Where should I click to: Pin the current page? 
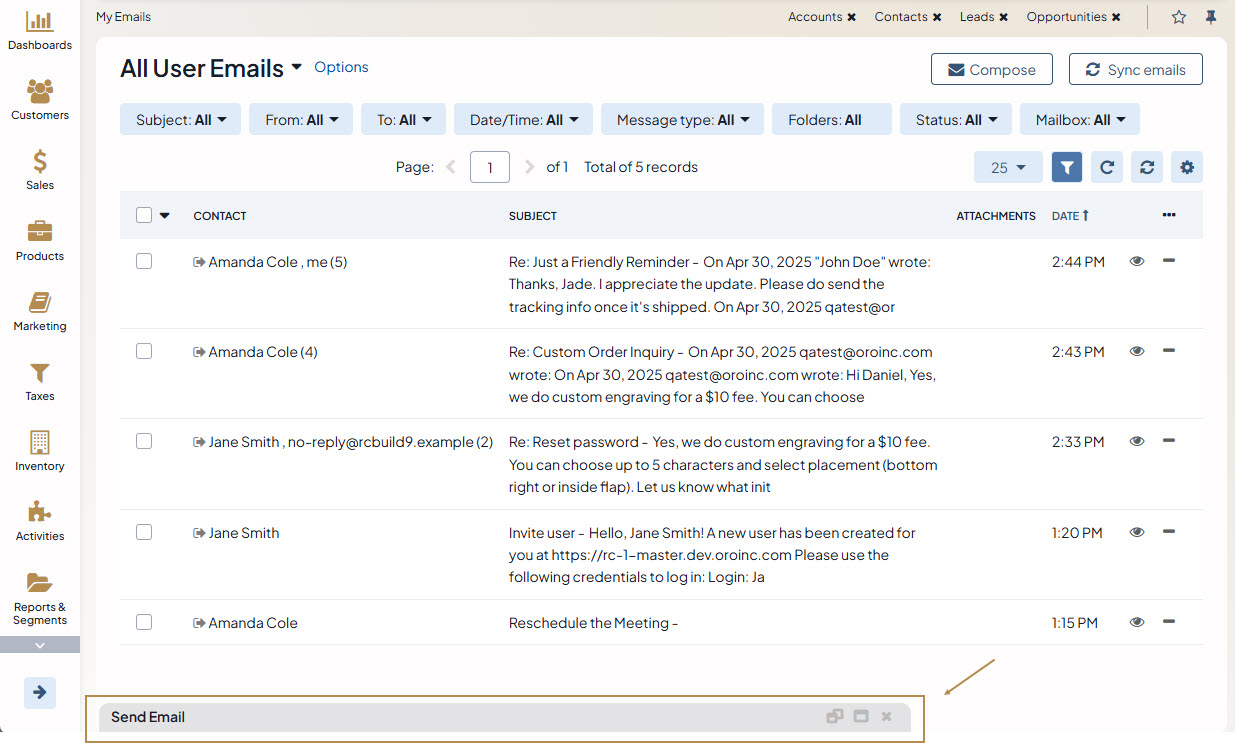[1211, 17]
